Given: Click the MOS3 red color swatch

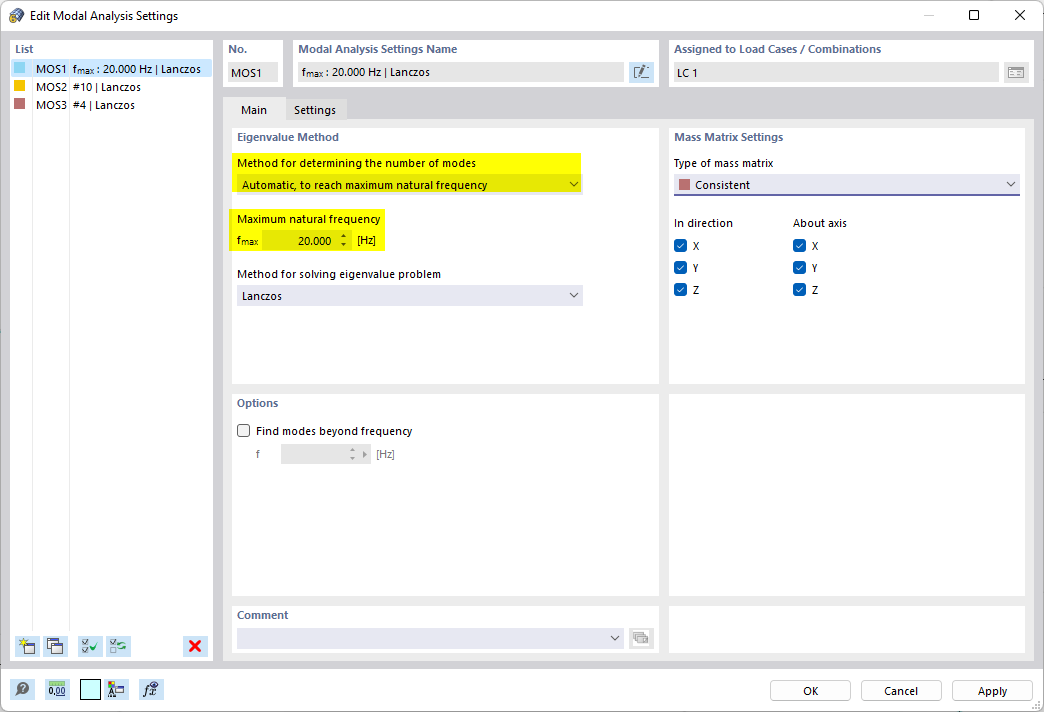Looking at the screenshot, I should coord(19,104).
